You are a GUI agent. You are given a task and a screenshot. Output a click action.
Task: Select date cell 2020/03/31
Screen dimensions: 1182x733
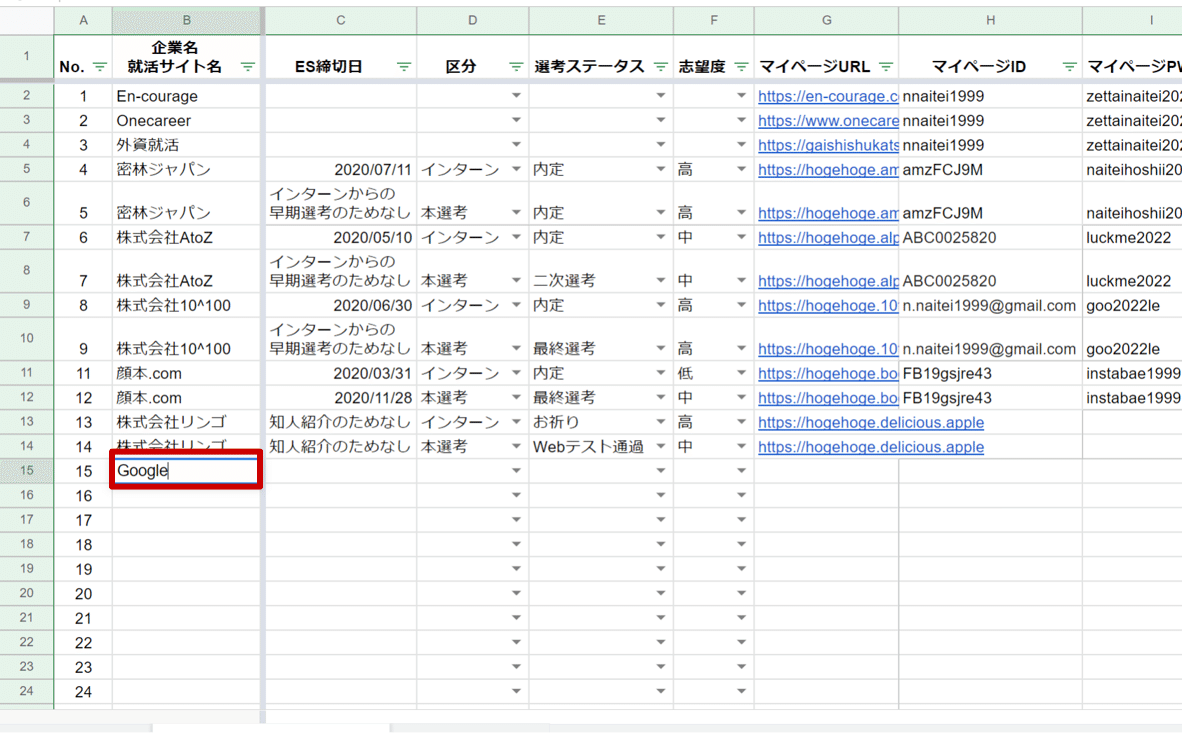tap(341, 373)
